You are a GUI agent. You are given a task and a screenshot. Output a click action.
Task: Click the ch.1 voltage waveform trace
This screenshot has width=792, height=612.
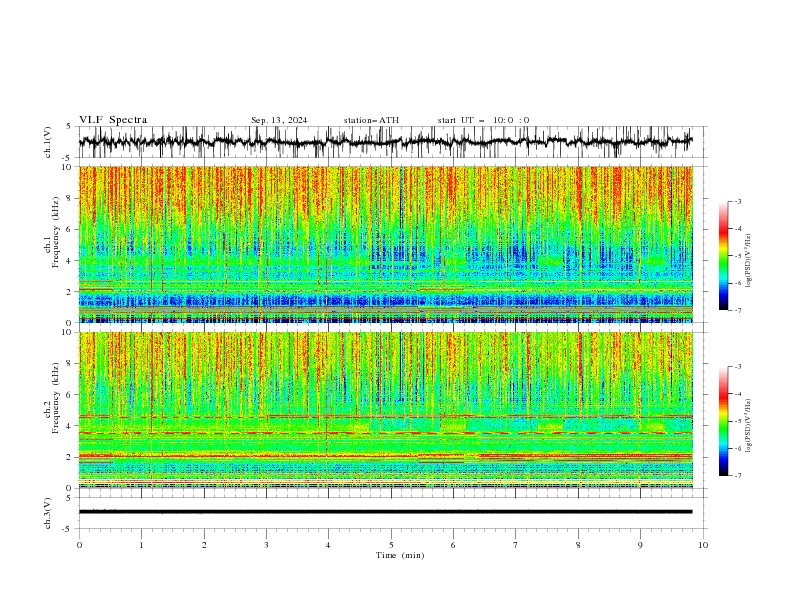pyautogui.click(x=385, y=142)
